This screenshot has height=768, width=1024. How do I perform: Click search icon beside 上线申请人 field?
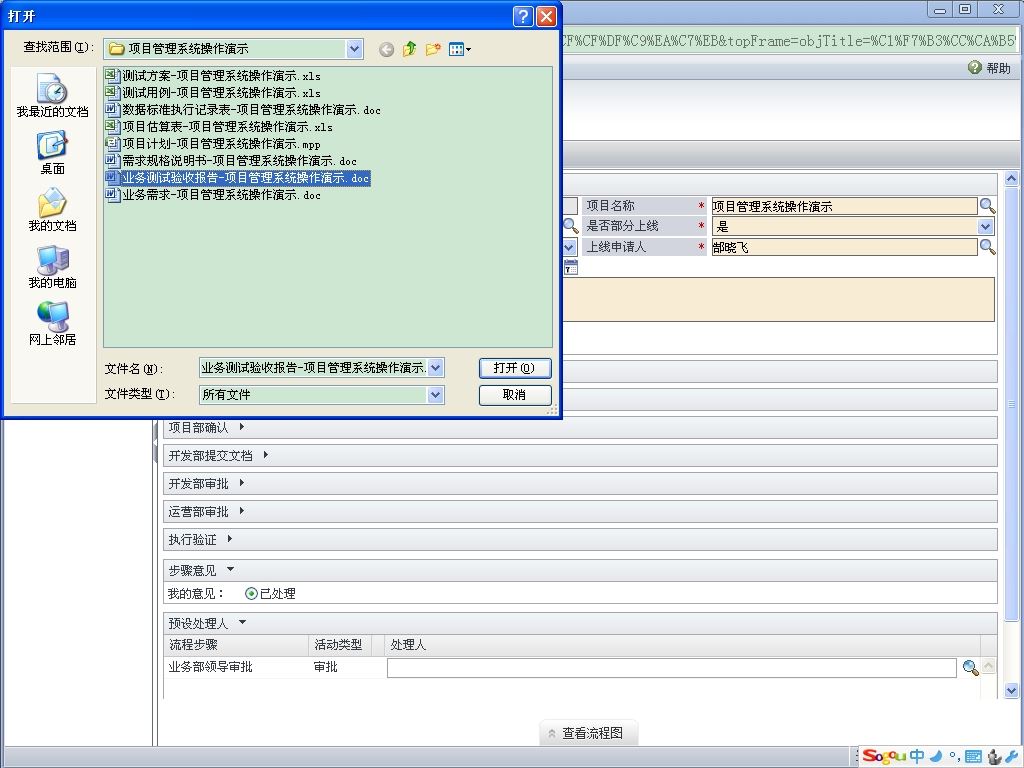[987, 247]
